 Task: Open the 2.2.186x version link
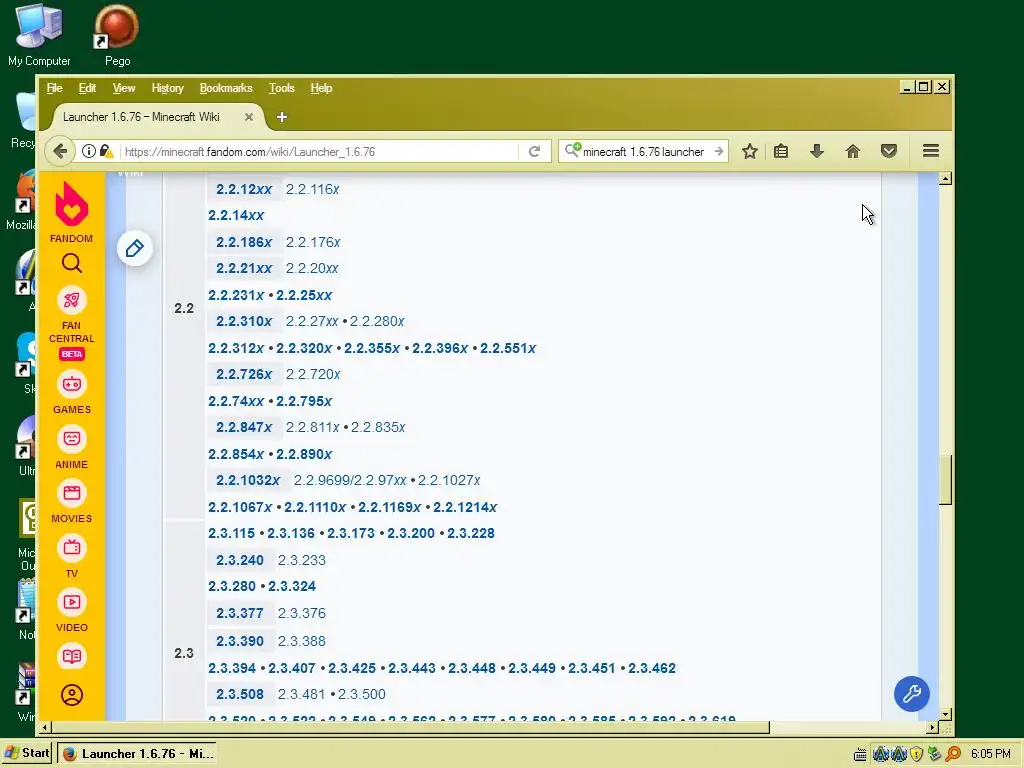point(244,242)
